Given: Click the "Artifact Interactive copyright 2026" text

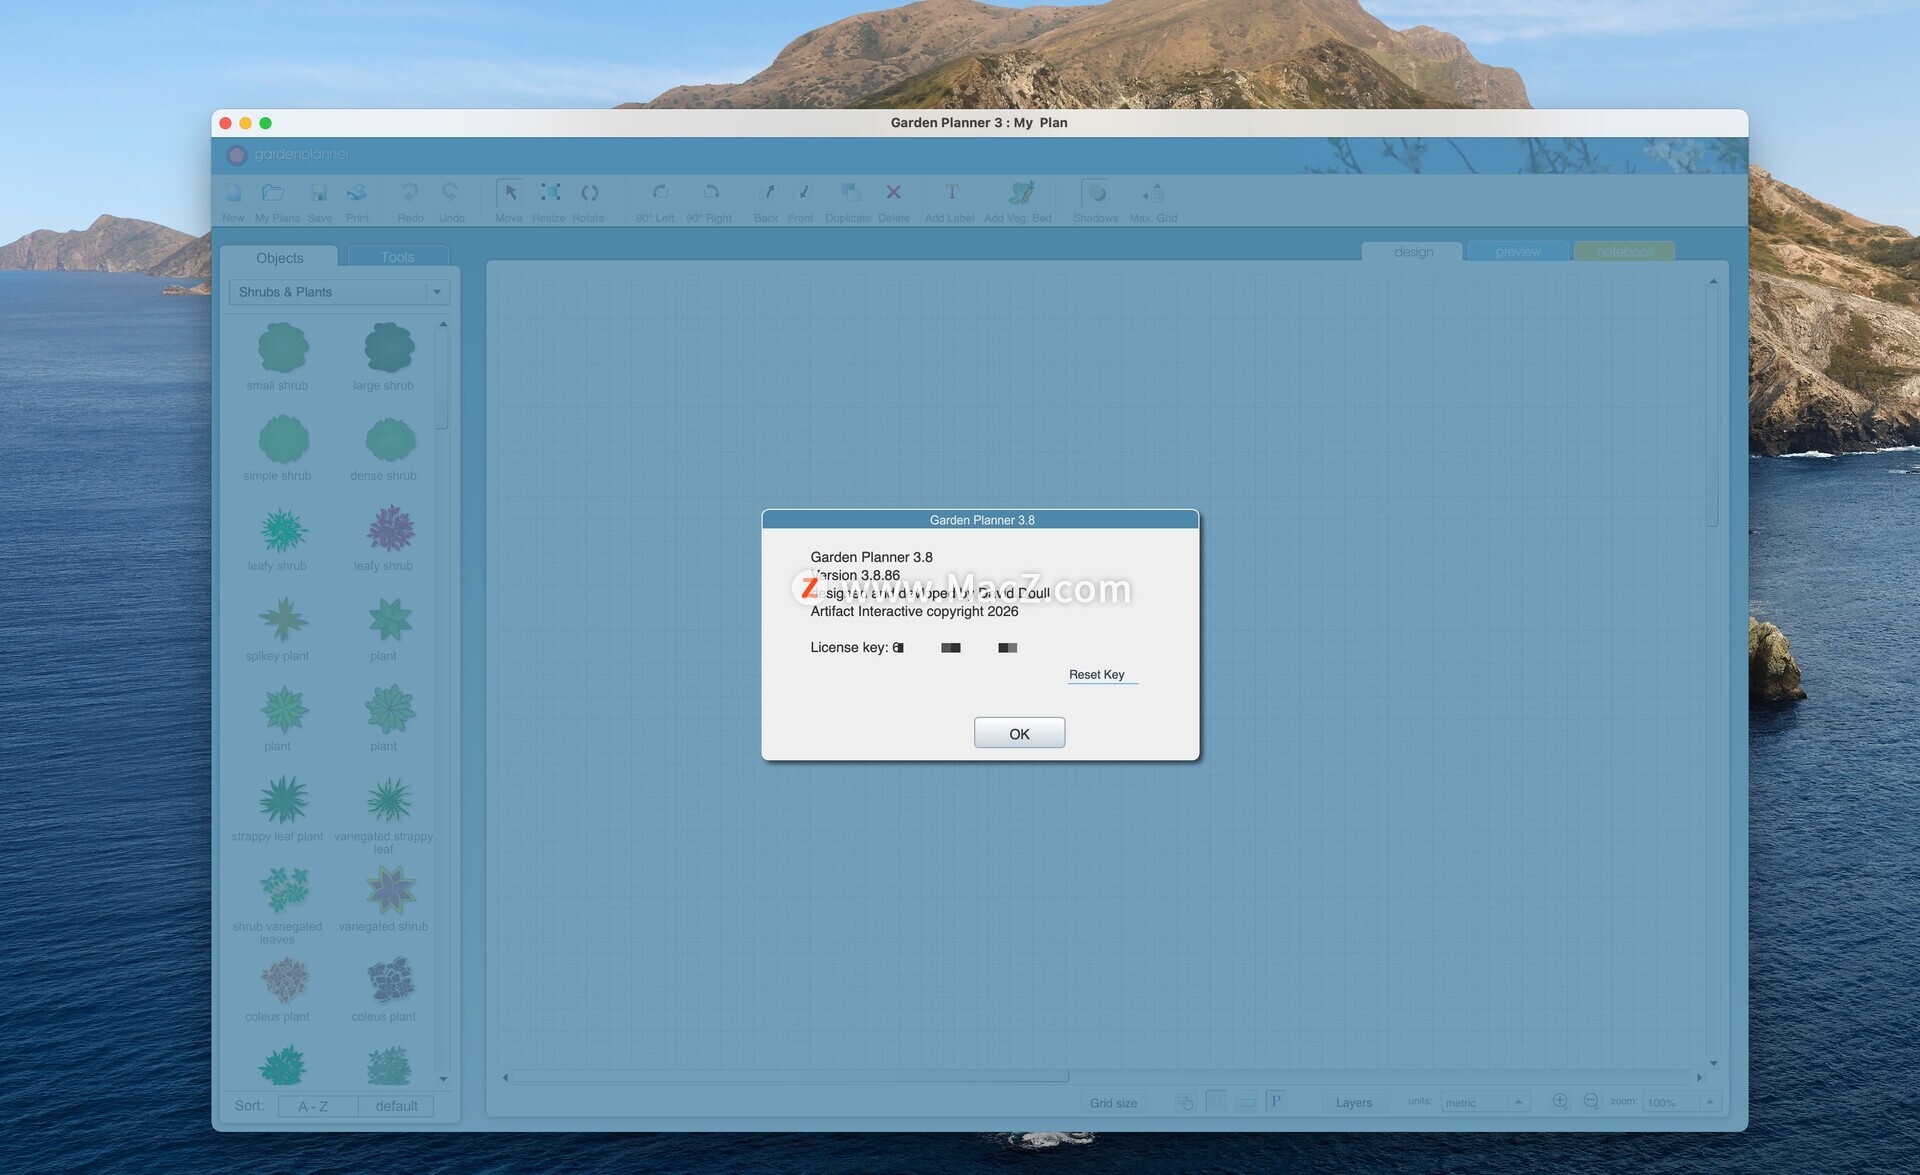Looking at the screenshot, I should click(914, 611).
